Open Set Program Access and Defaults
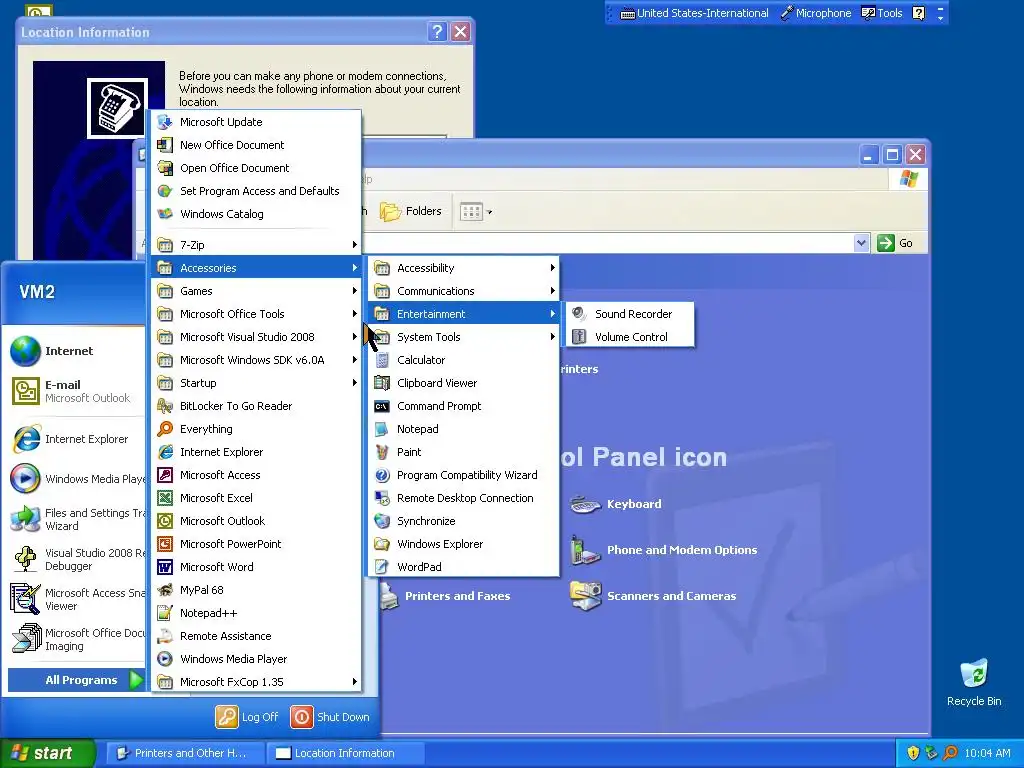The width and height of the screenshot is (1024, 768). [x=256, y=191]
